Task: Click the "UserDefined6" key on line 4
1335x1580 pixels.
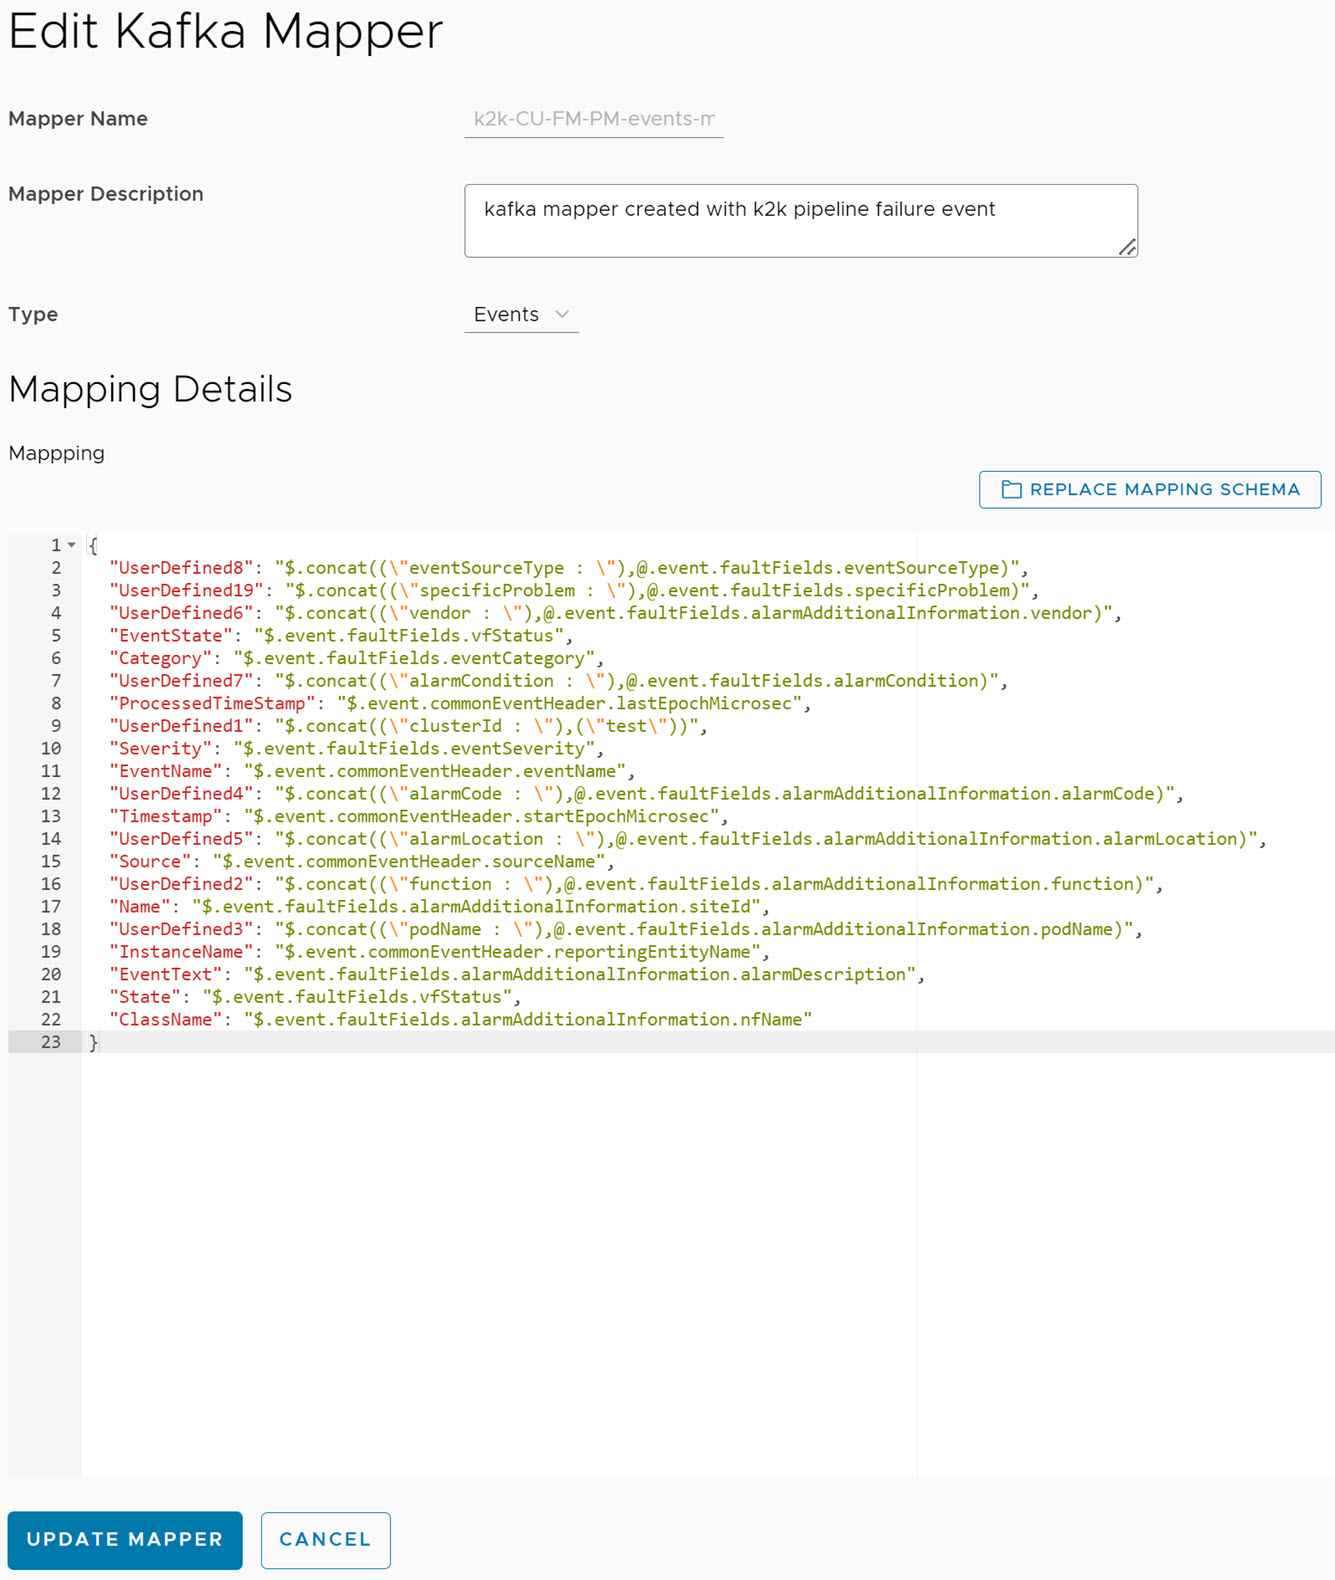Action: point(182,613)
